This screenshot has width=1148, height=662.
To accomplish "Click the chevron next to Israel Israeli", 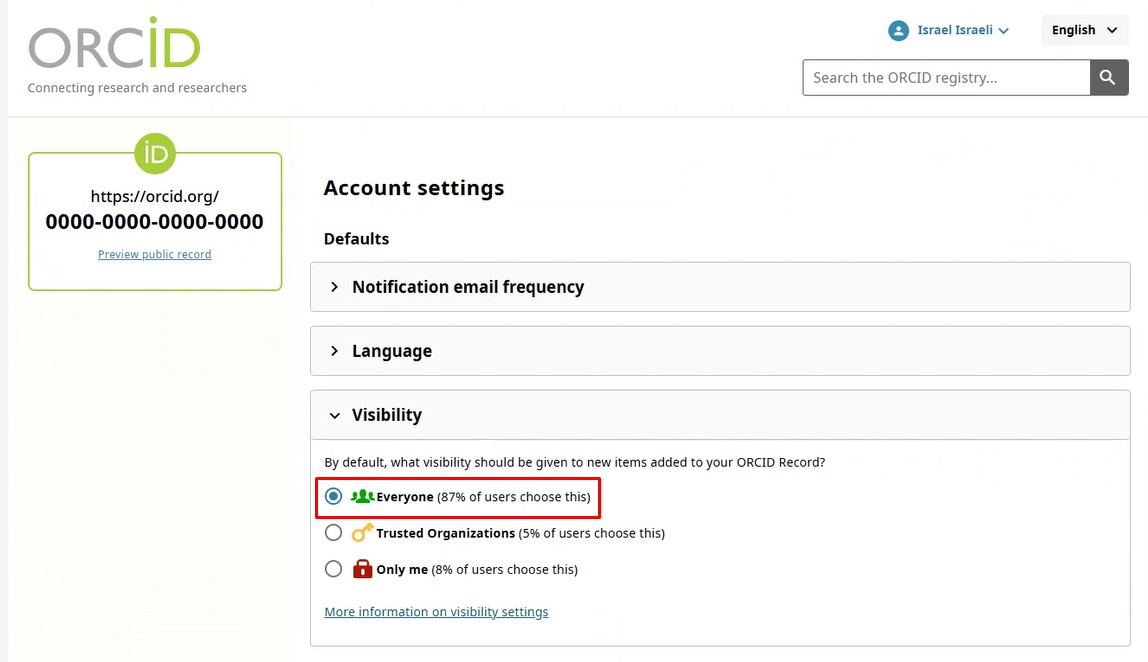I will pos(1004,31).
